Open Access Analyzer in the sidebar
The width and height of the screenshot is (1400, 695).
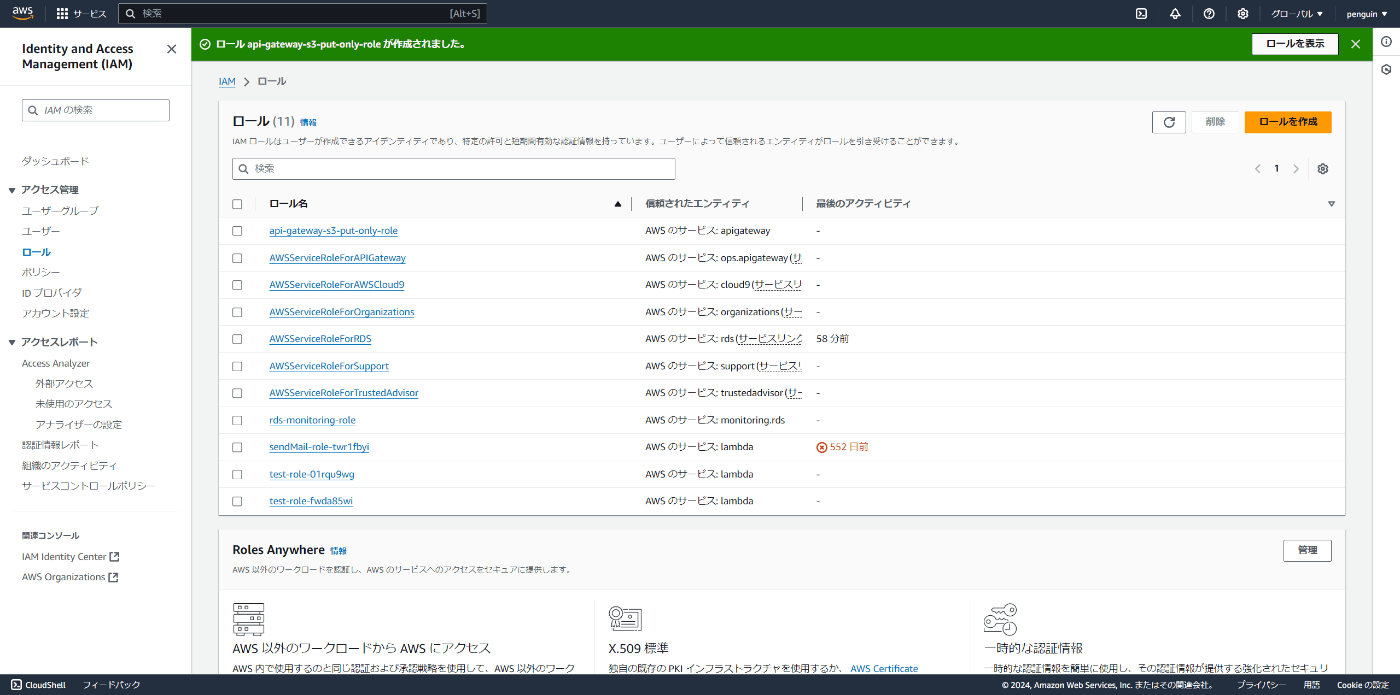point(56,364)
